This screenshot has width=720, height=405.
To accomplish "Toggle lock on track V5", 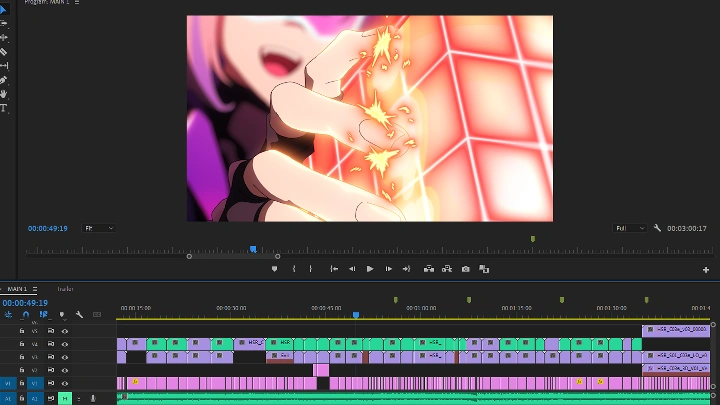I will point(22,331).
